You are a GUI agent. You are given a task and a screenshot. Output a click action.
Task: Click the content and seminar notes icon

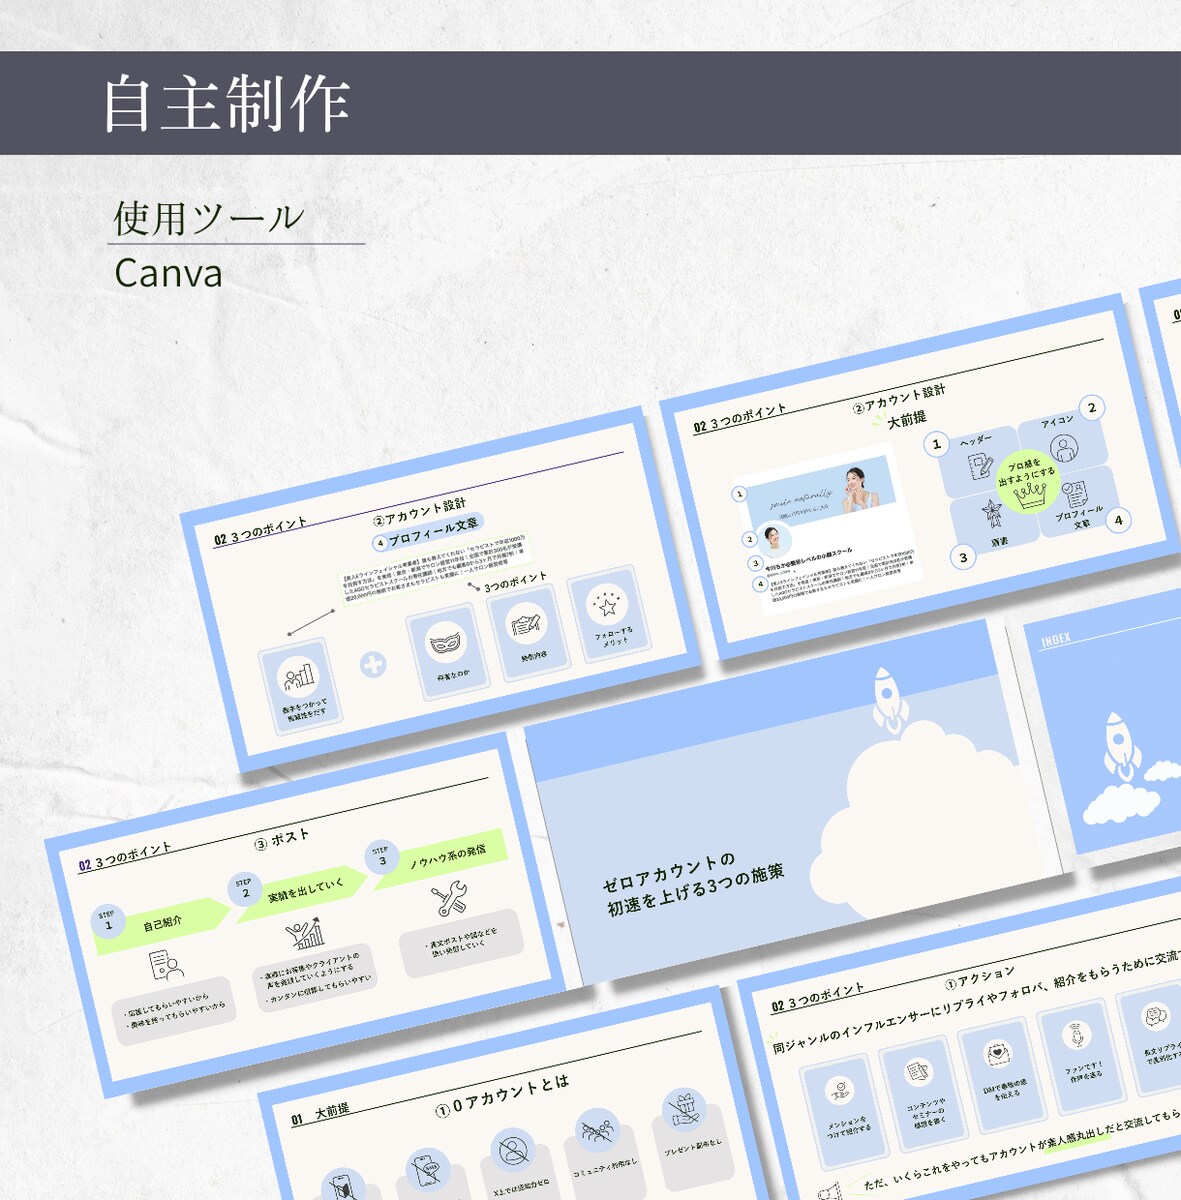tap(917, 1073)
